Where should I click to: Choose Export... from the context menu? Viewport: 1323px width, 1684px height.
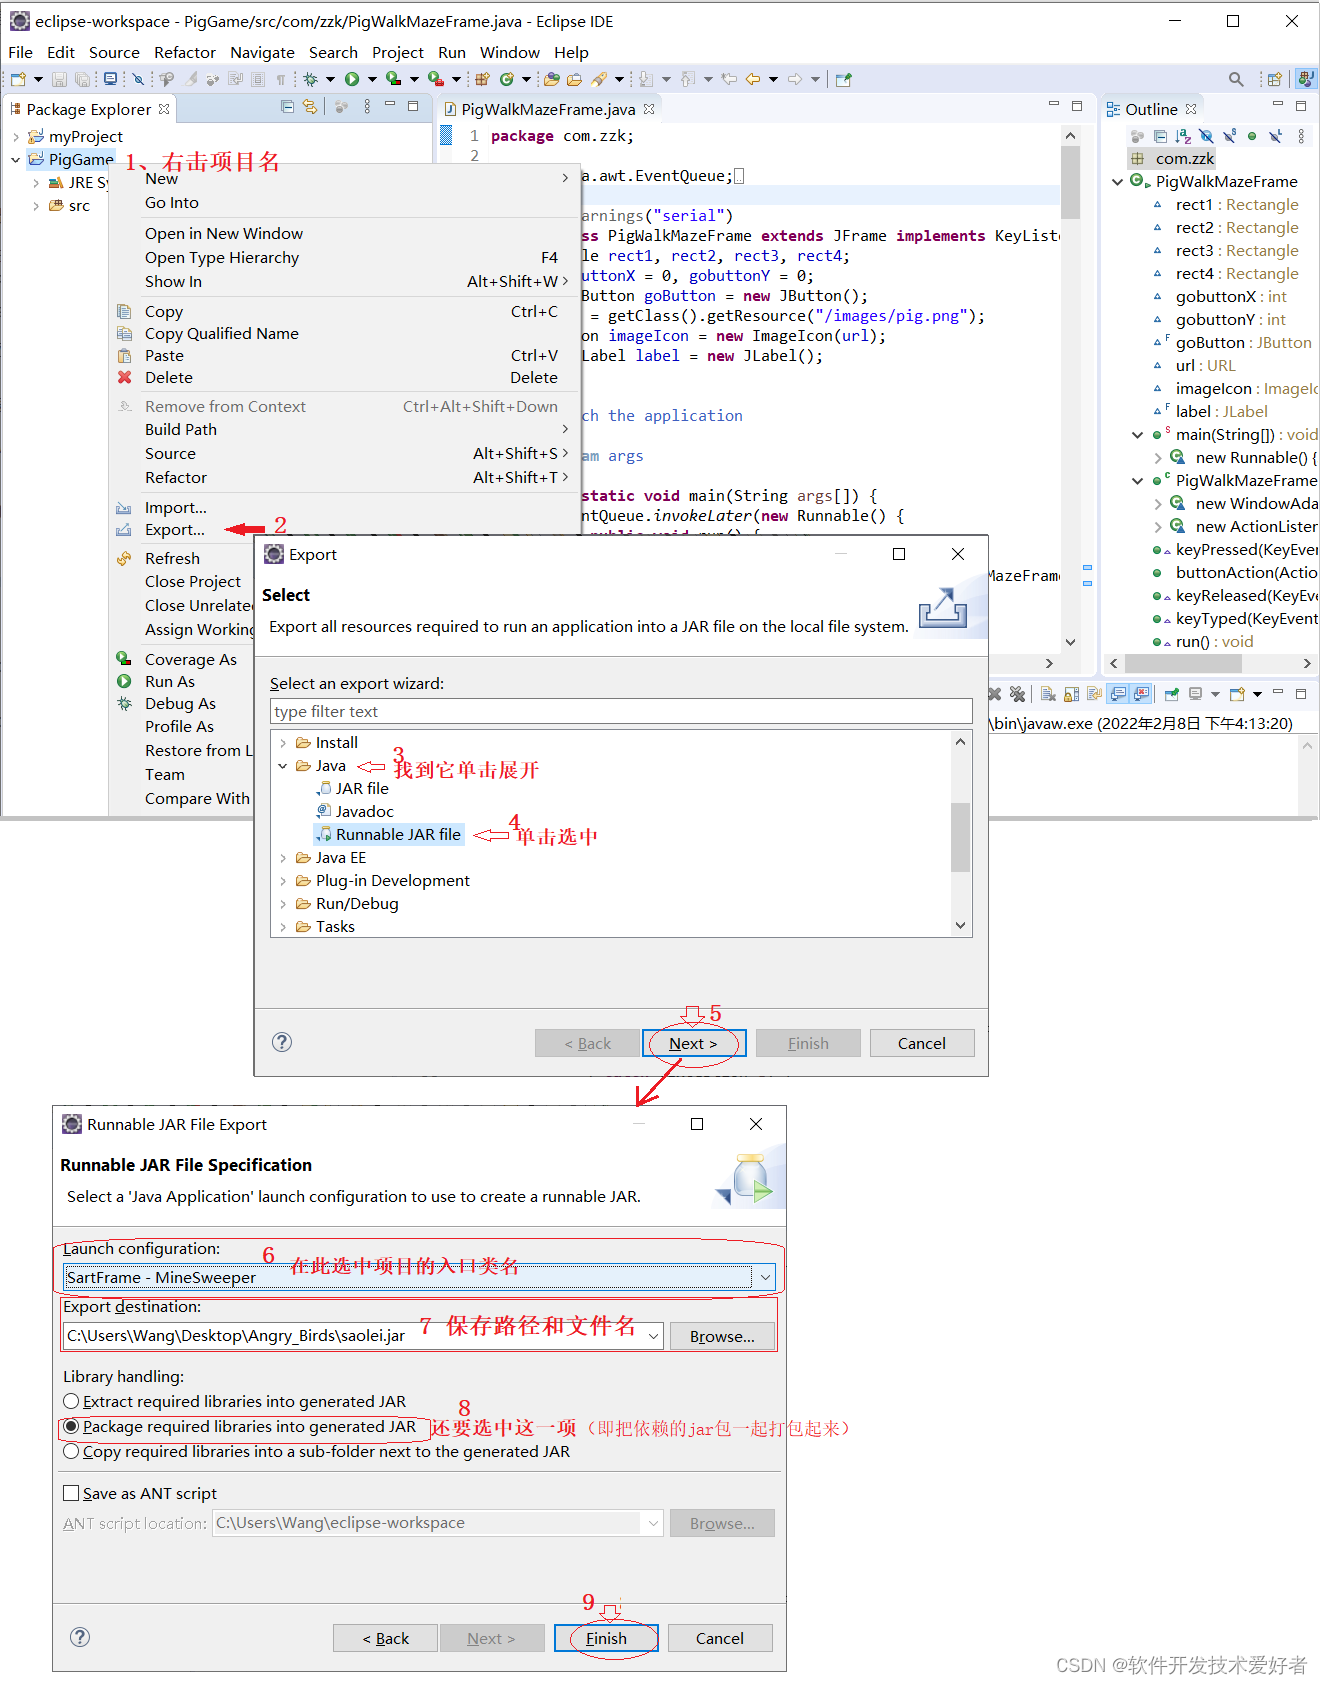[174, 530]
